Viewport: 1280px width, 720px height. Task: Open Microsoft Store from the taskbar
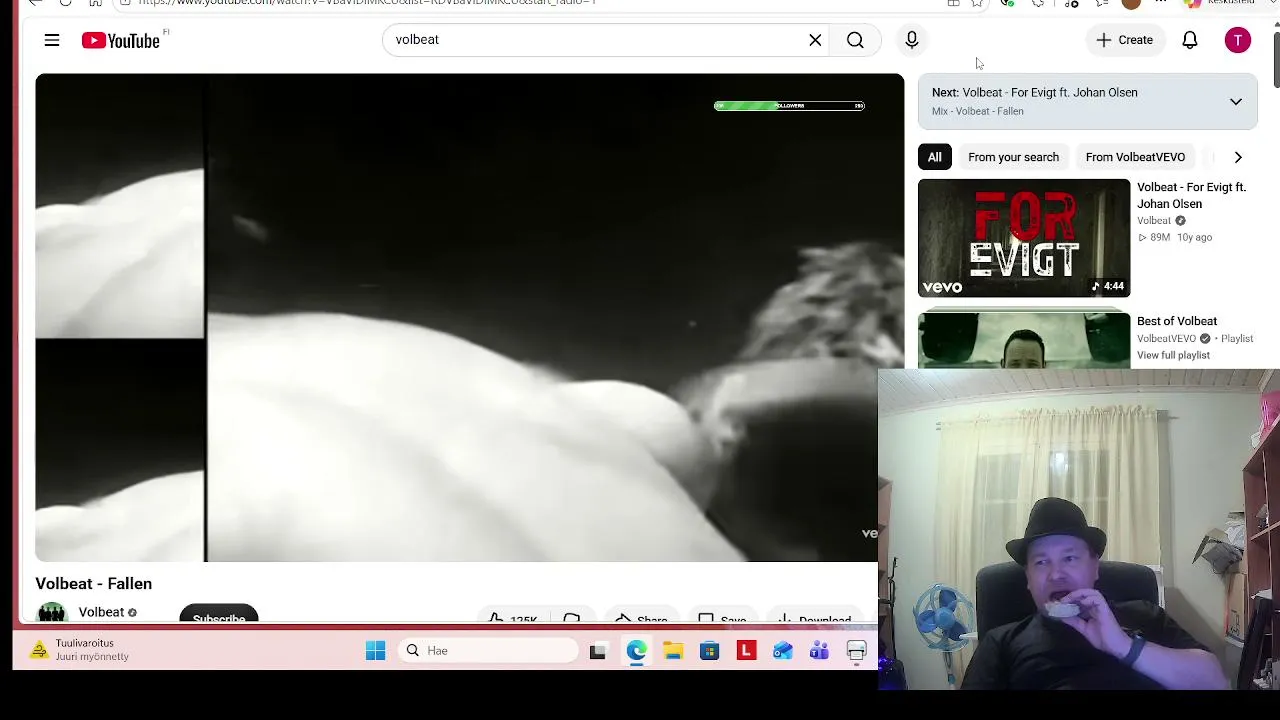click(x=709, y=651)
